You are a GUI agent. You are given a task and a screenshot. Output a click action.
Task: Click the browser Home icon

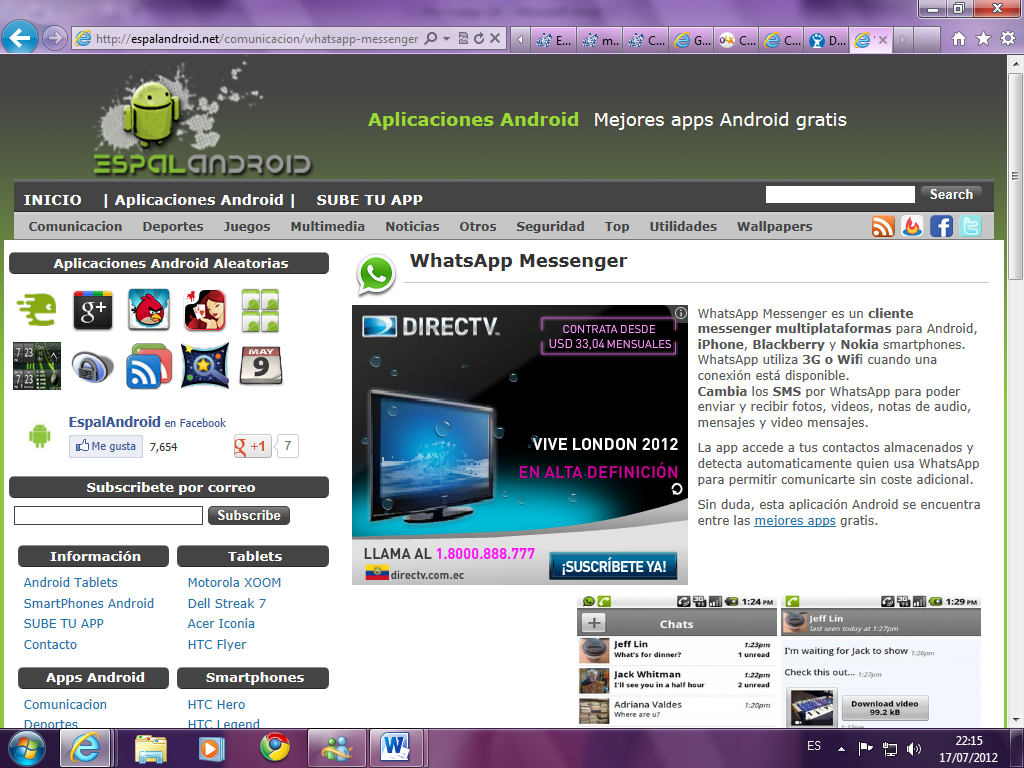(x=959, y=38)
